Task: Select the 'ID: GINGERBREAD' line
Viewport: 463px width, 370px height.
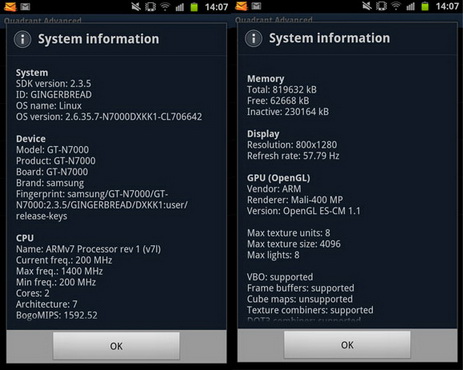Action: click(54, 95)
